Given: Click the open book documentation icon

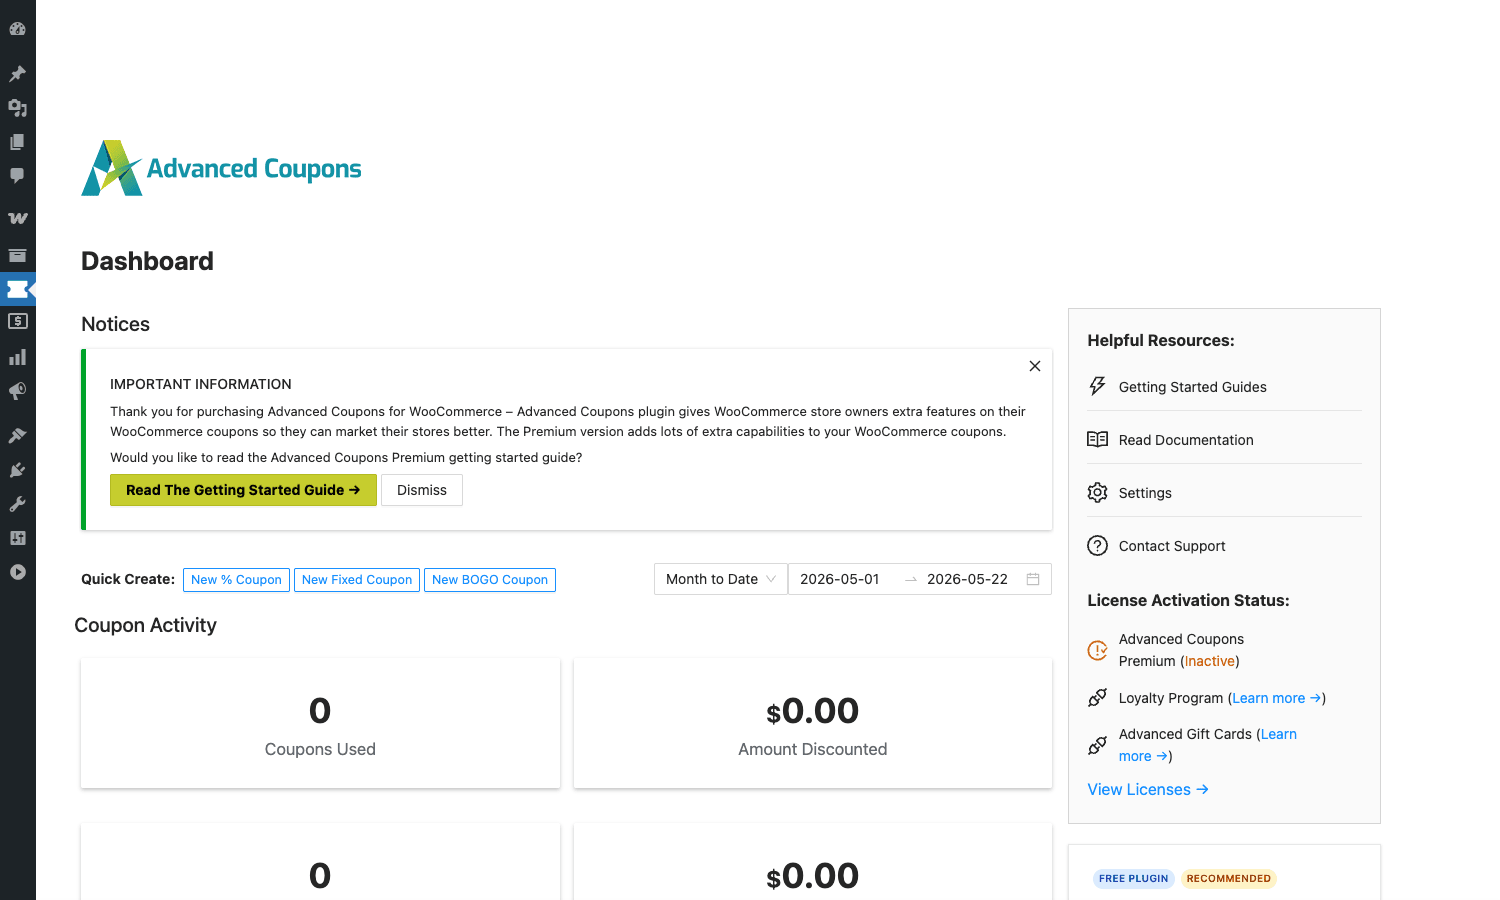Looking at the screenshot, I should tap(1097, 439).
